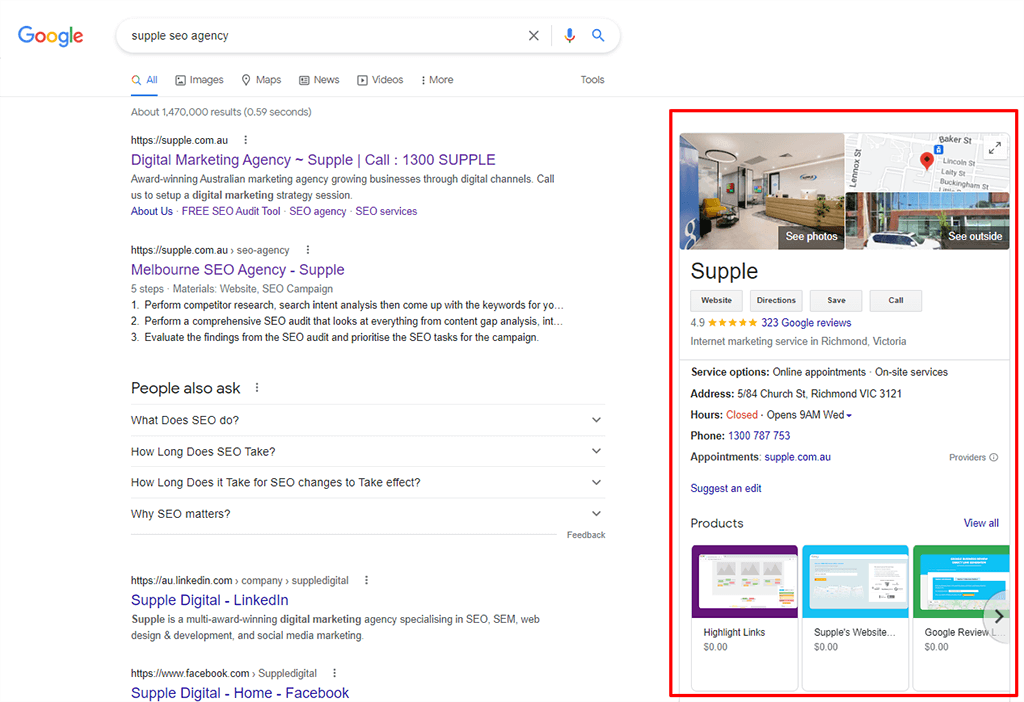Click the address 5/84 Church St, Richmond
The image size is (1024, 702).
pos(820,394)
